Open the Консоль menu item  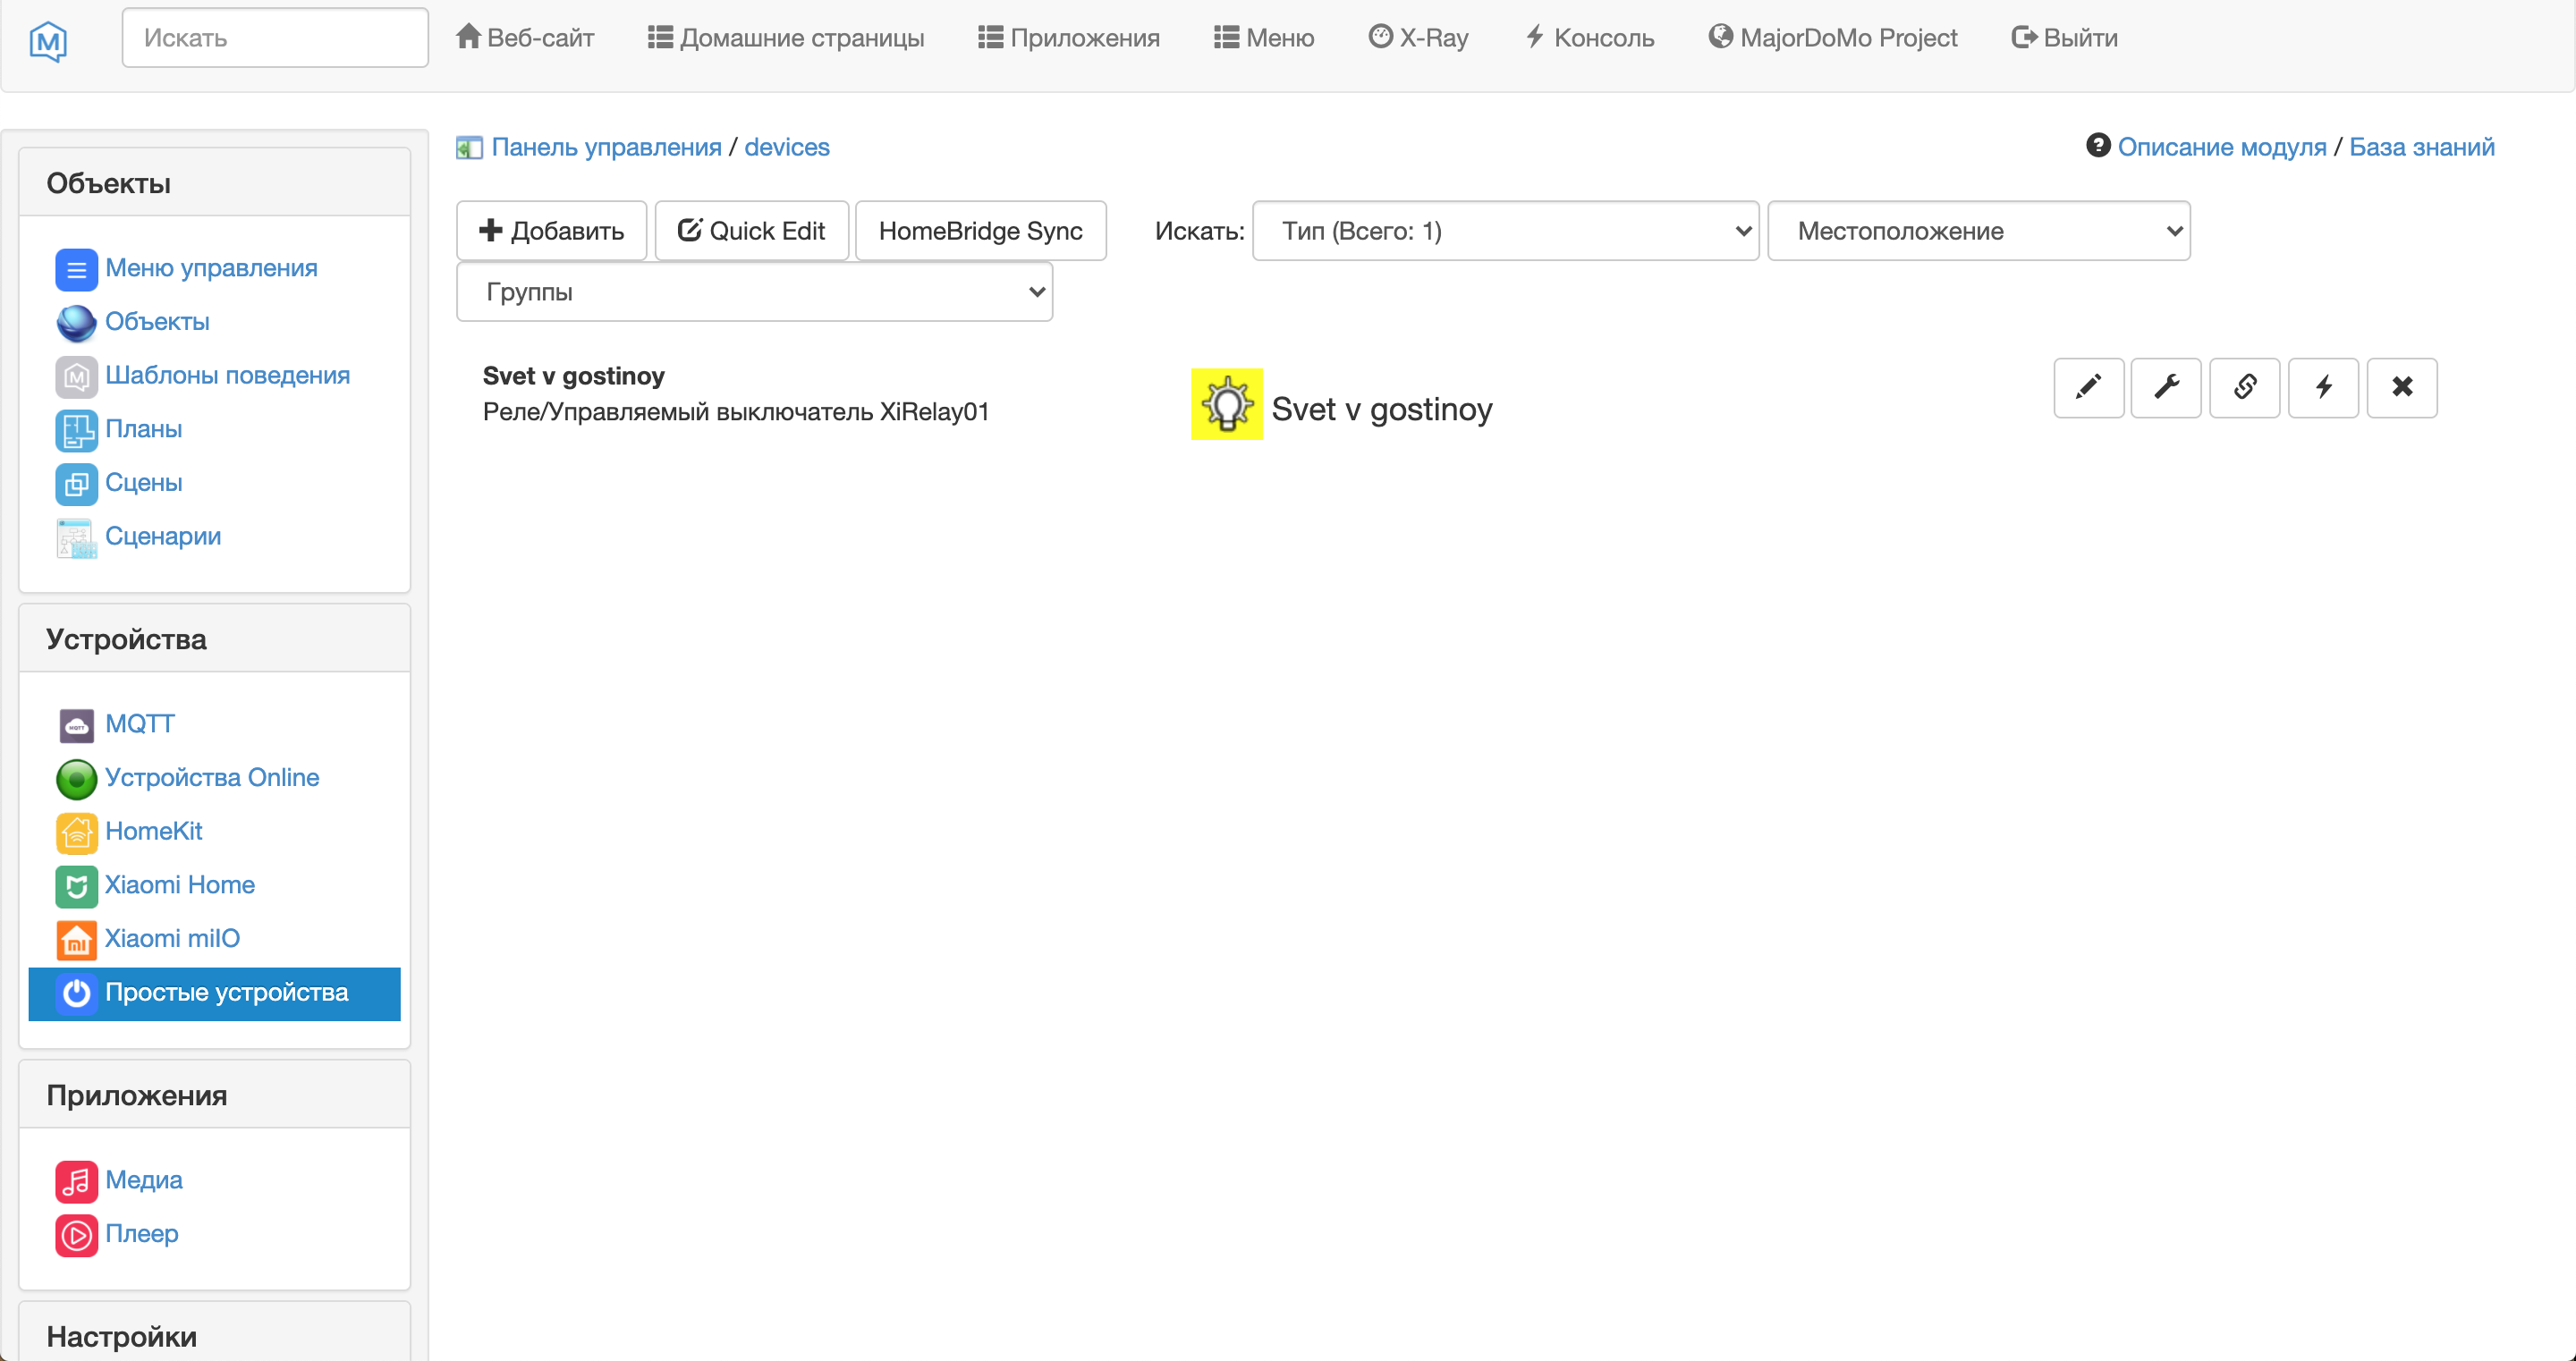coord(1589,37)
